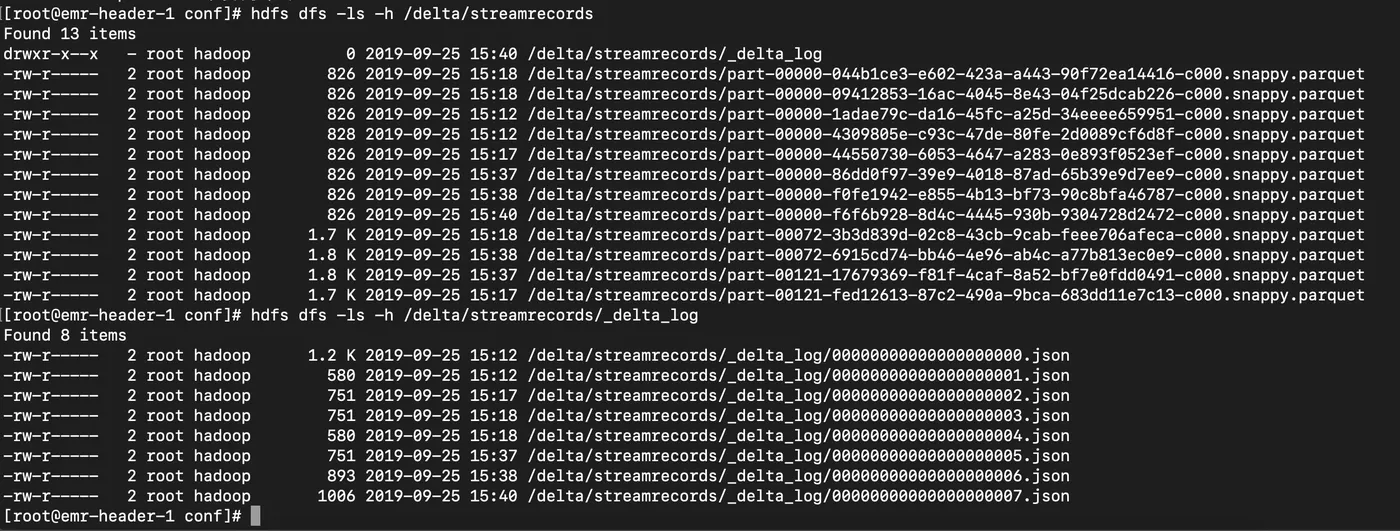Click the part-00000-f6f6b928 parquet file path
The width and height of the screenshot is (1400, 531).
click(946, 215)
